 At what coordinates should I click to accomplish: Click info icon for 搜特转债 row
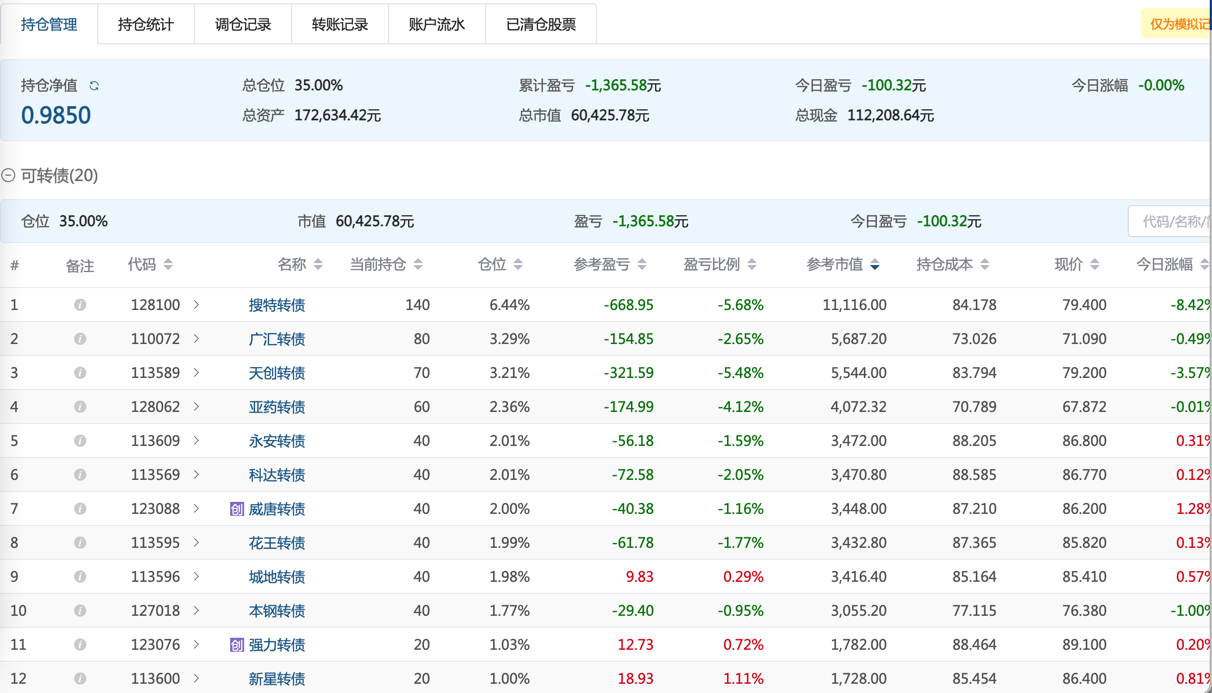80,305
